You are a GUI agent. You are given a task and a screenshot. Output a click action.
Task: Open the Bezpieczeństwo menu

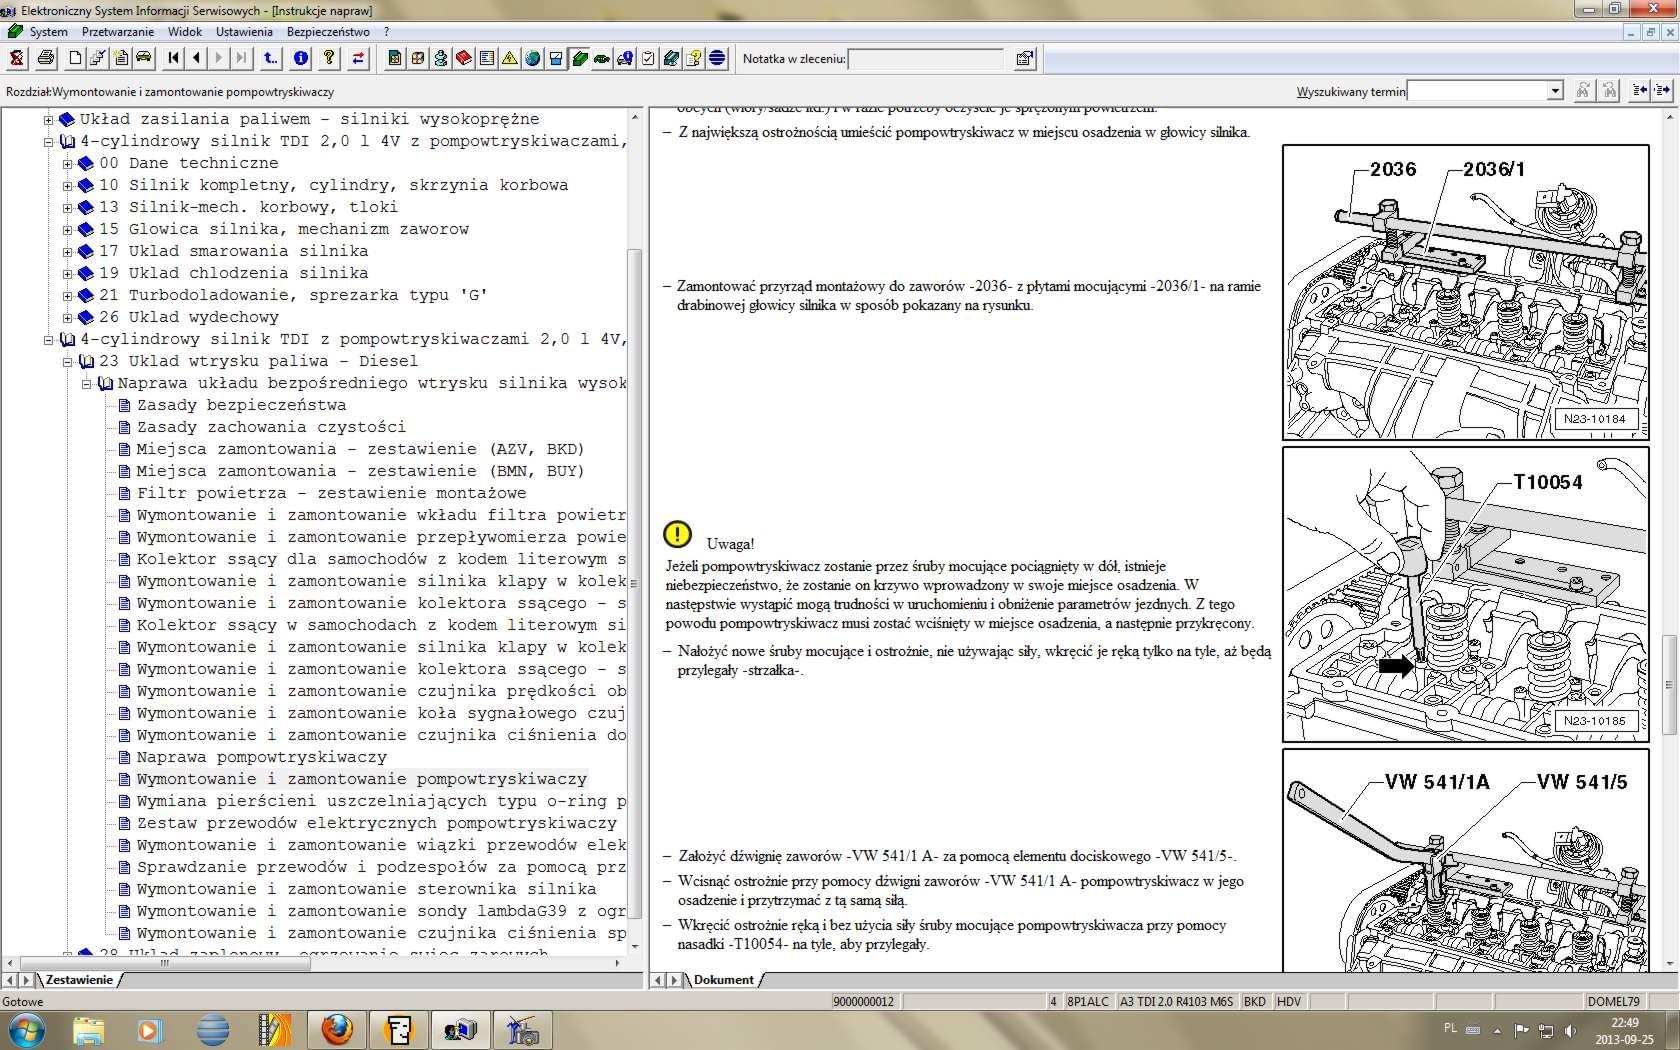(x=328, y=31)
